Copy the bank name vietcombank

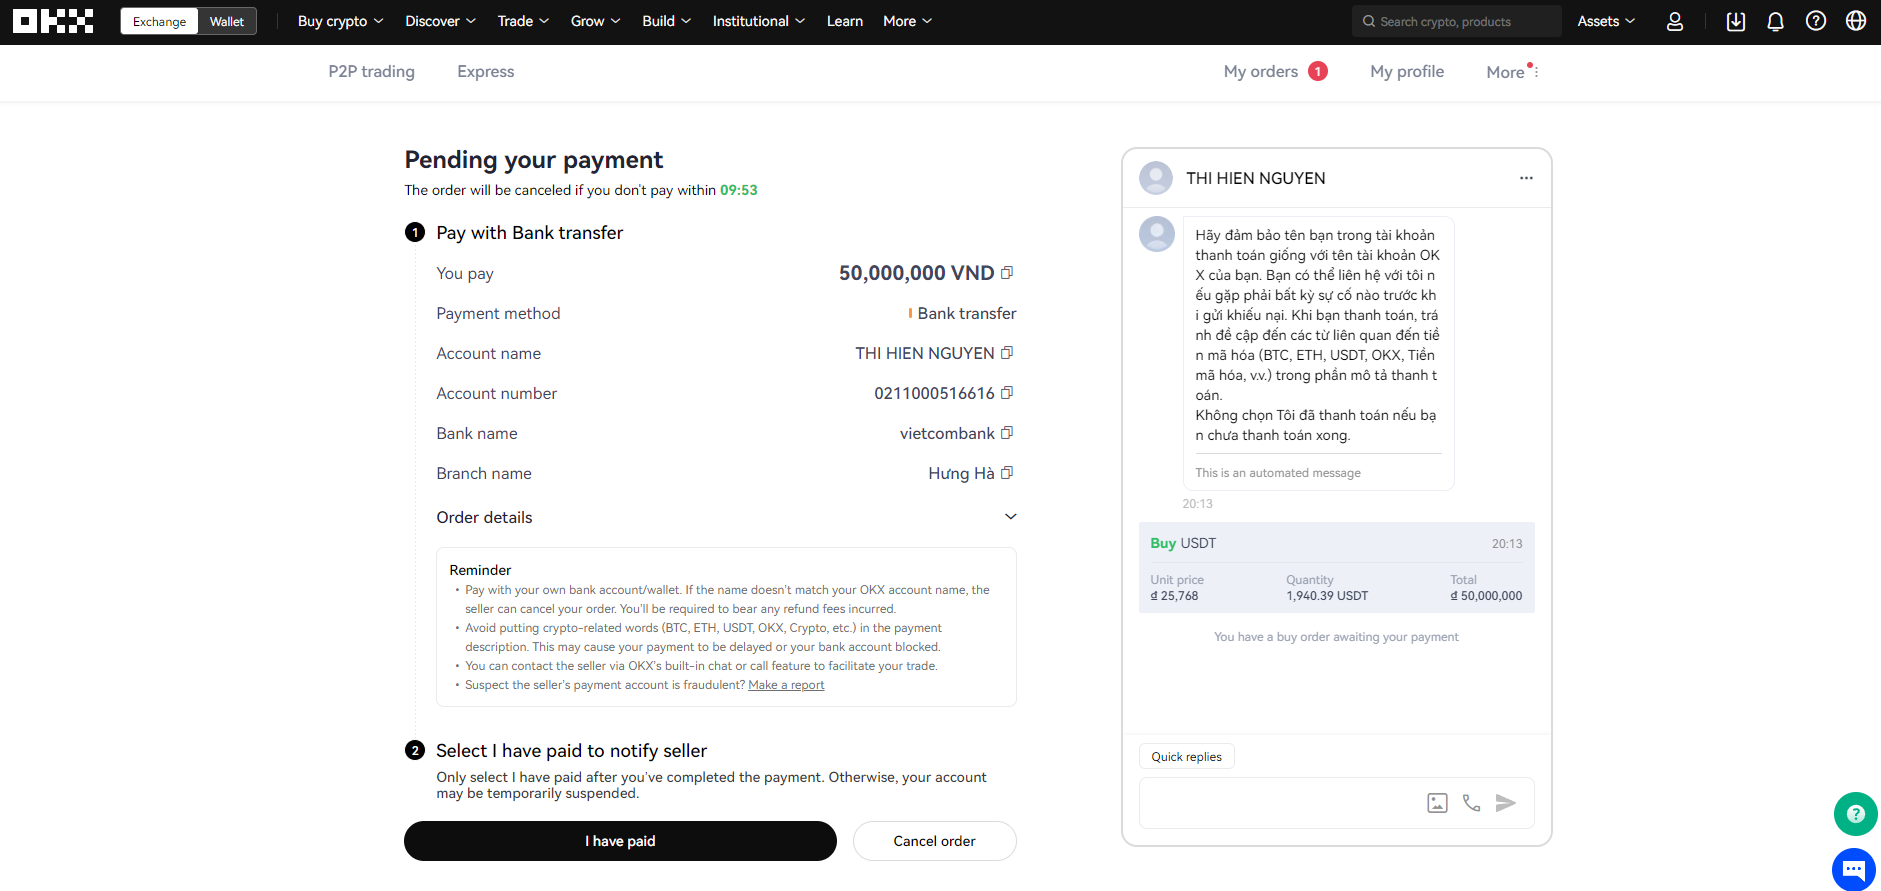(x=1007, y=433)
